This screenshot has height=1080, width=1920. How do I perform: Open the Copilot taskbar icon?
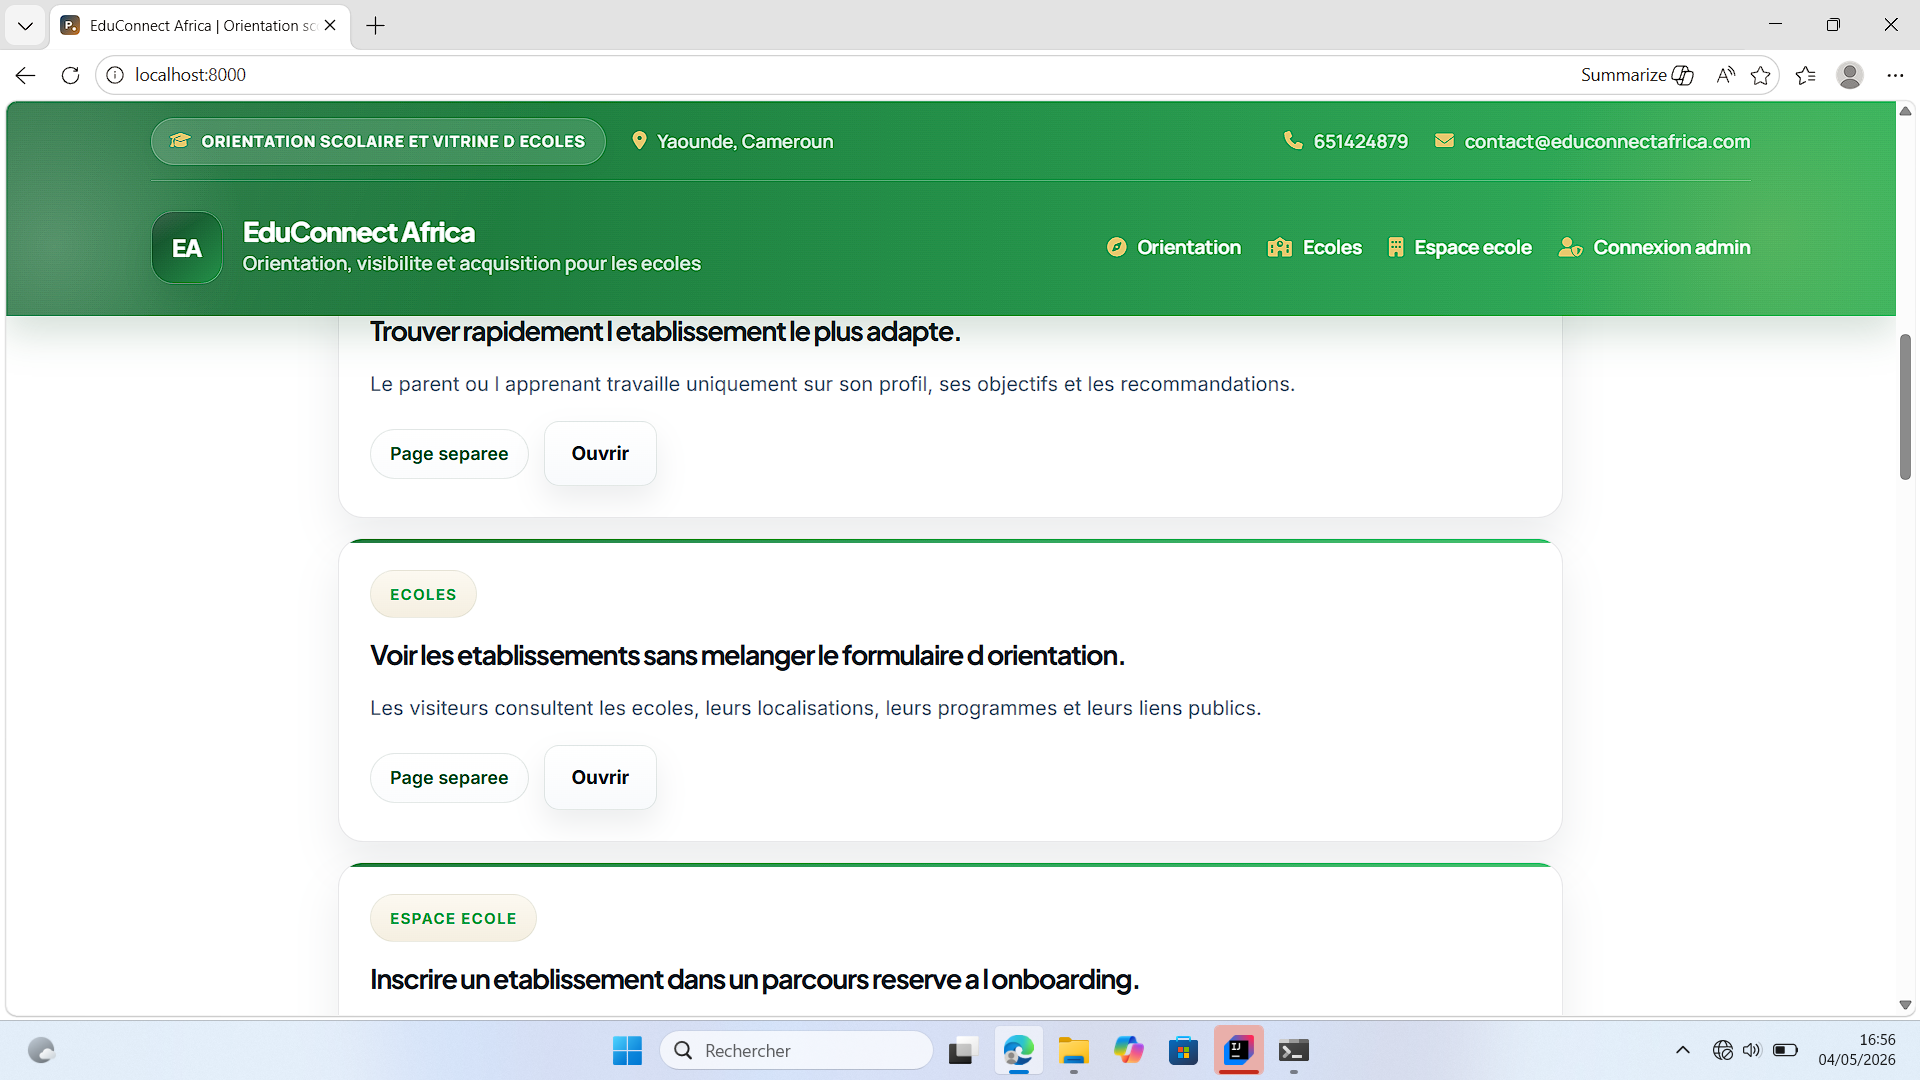1129,1050
